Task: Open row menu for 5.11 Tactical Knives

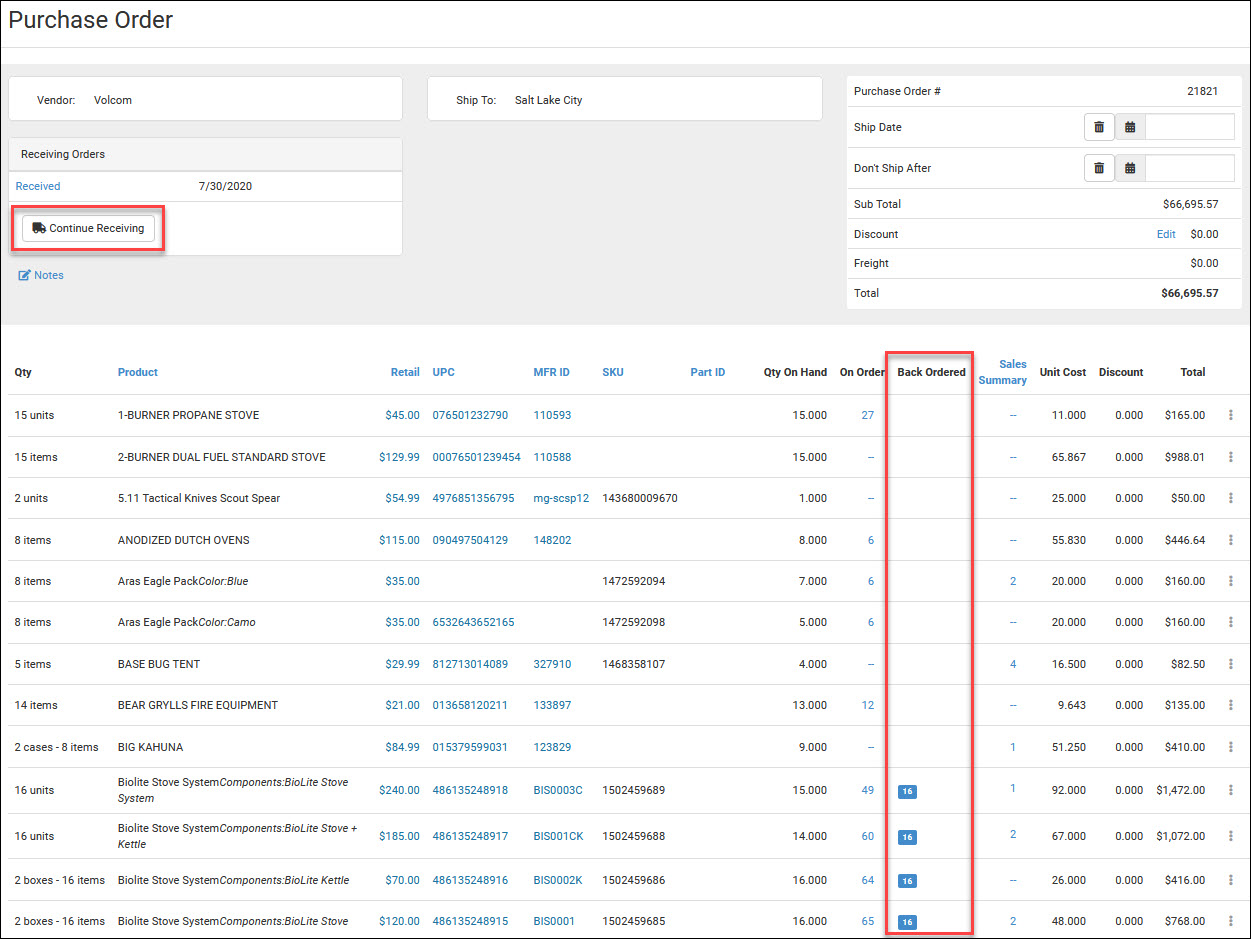Action: coord(1231,498)
